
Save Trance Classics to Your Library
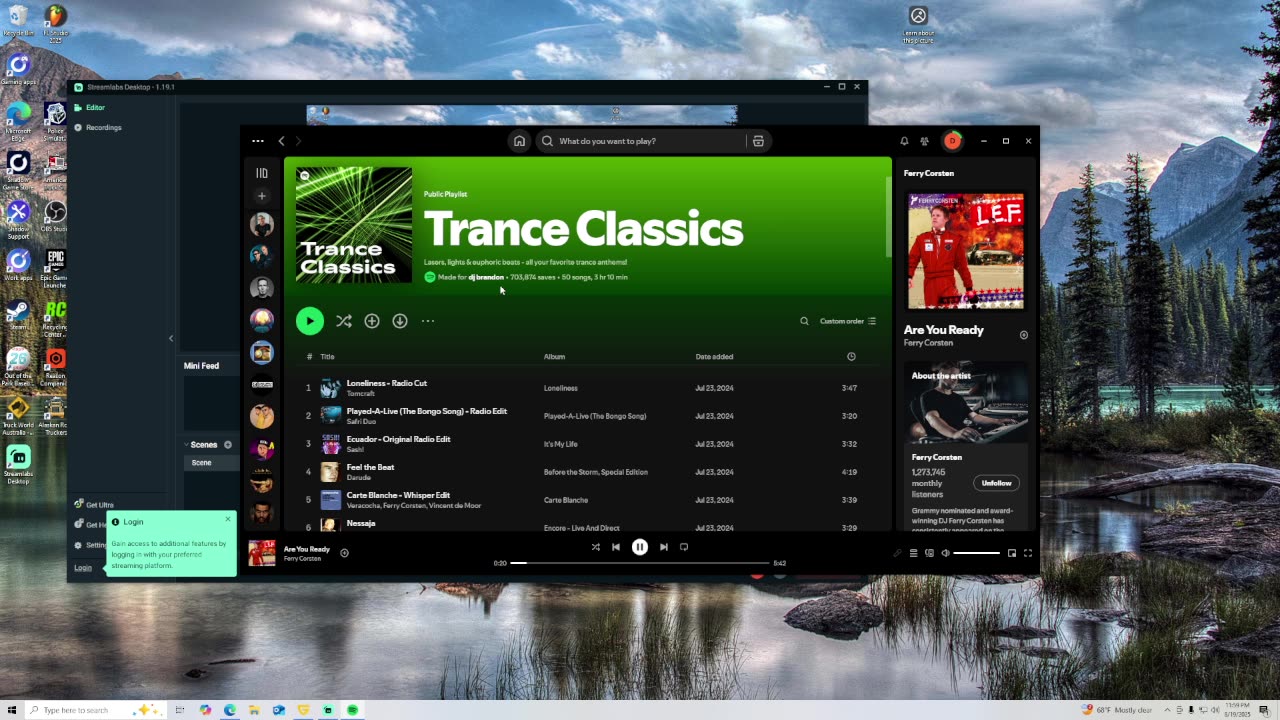tap(372, 321)
